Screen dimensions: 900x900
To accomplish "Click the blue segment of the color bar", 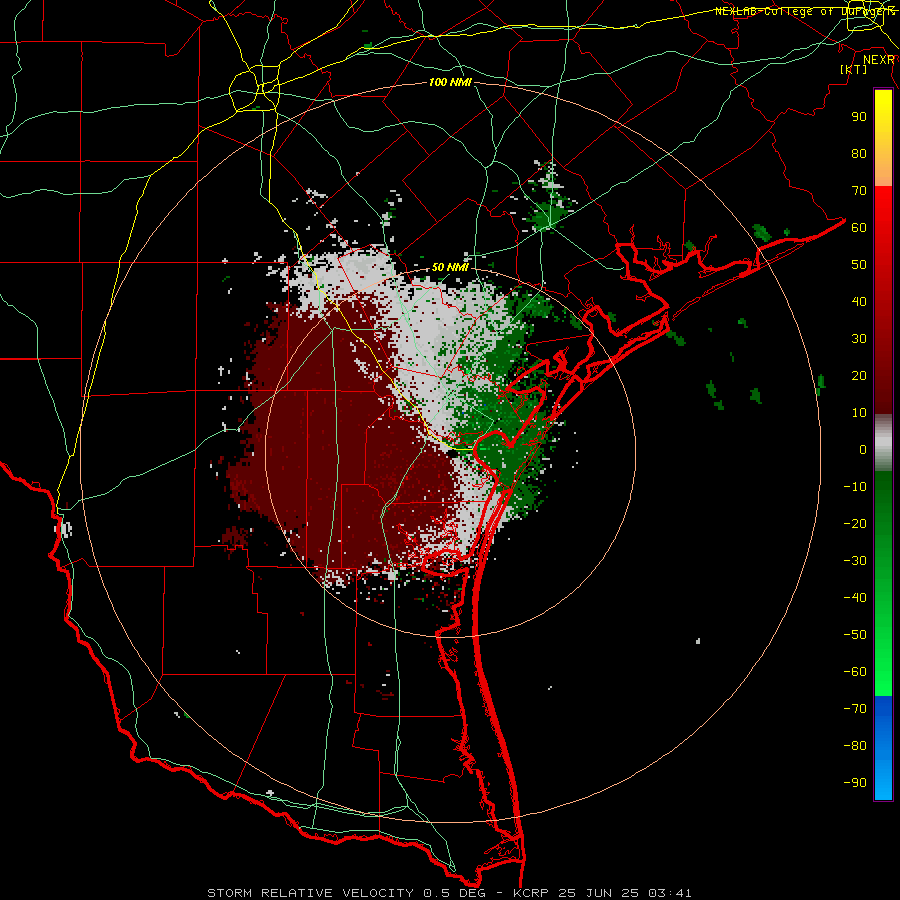I will (x=883, y=748).
